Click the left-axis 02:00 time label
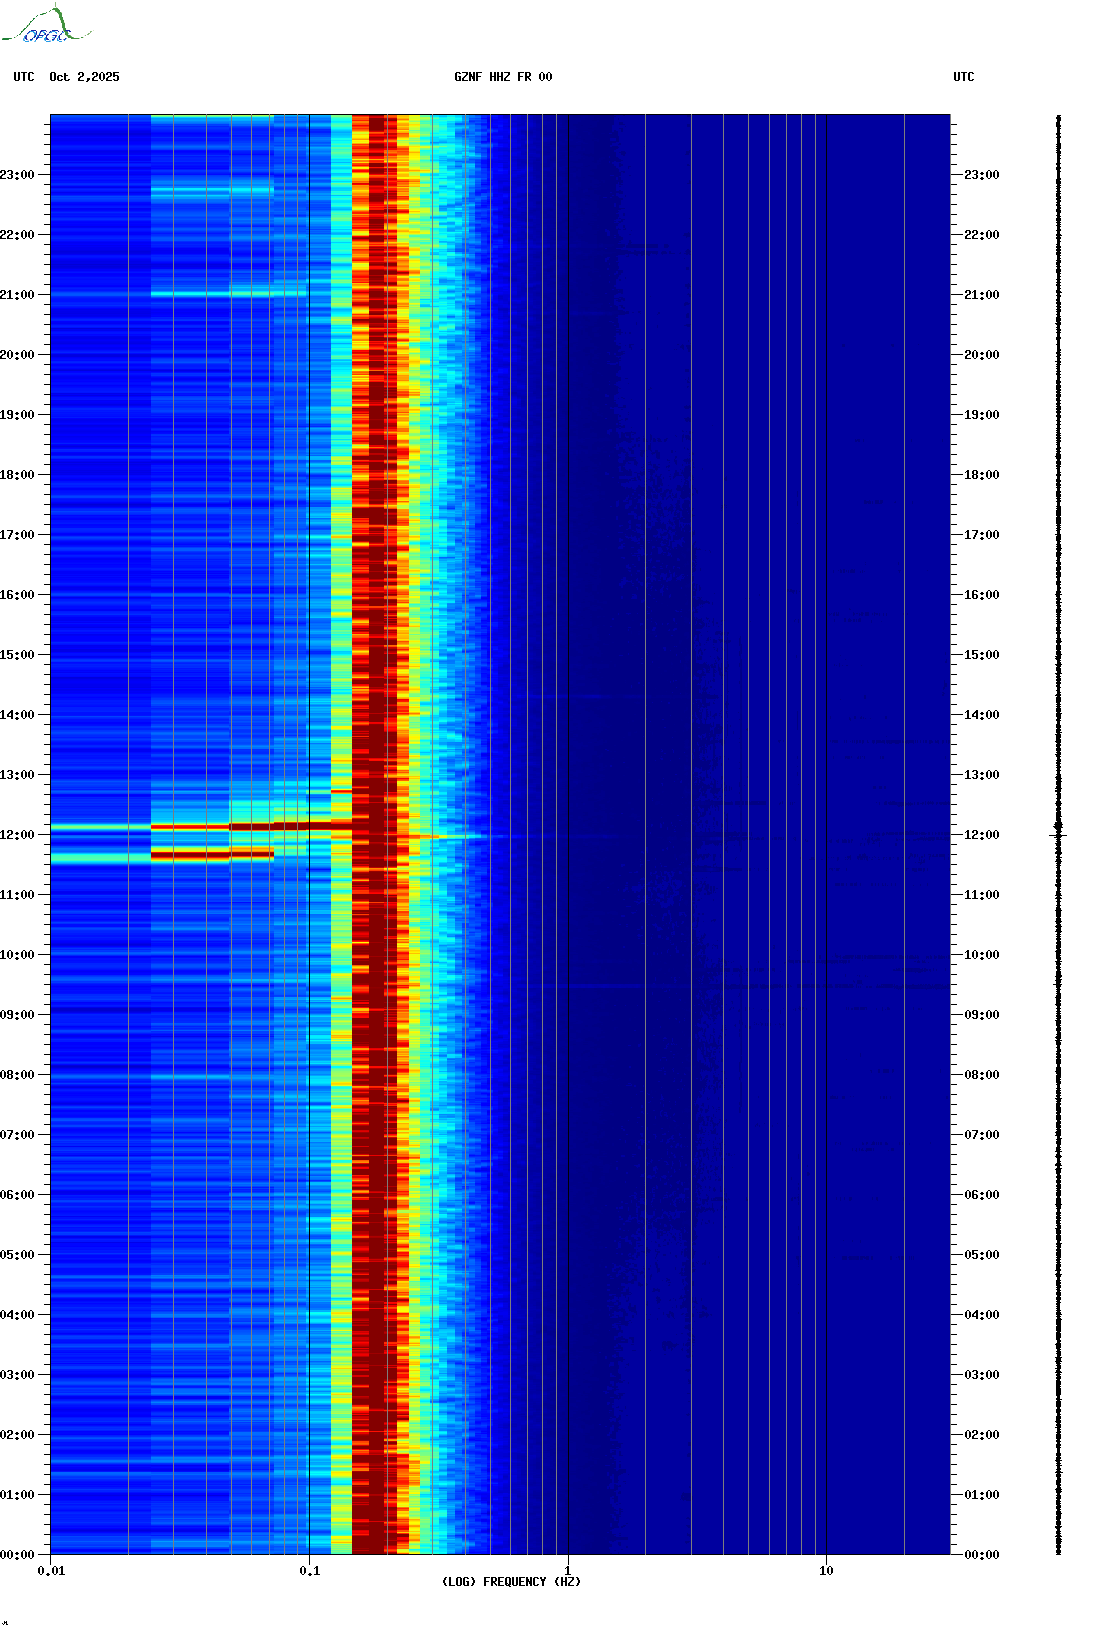 click(x=17, y=1435)
